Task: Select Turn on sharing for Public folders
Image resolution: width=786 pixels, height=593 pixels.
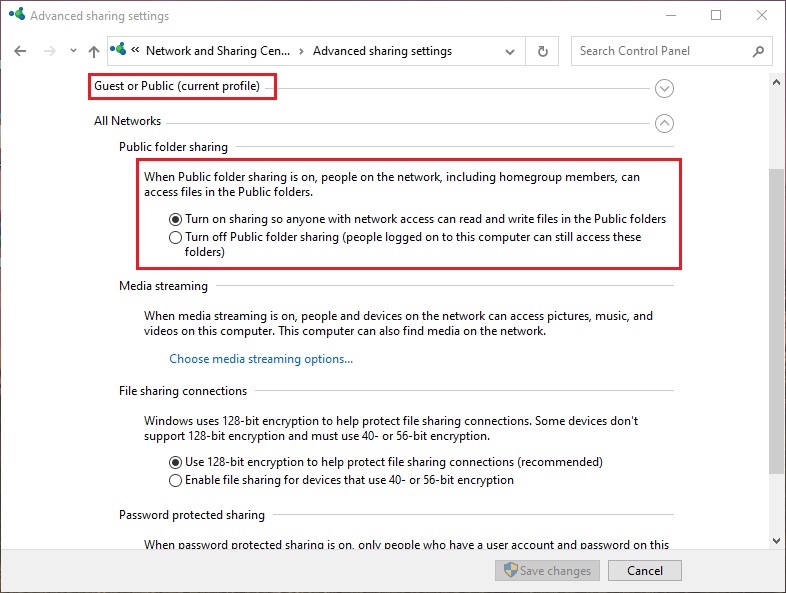Action: (x=176, y=219)
